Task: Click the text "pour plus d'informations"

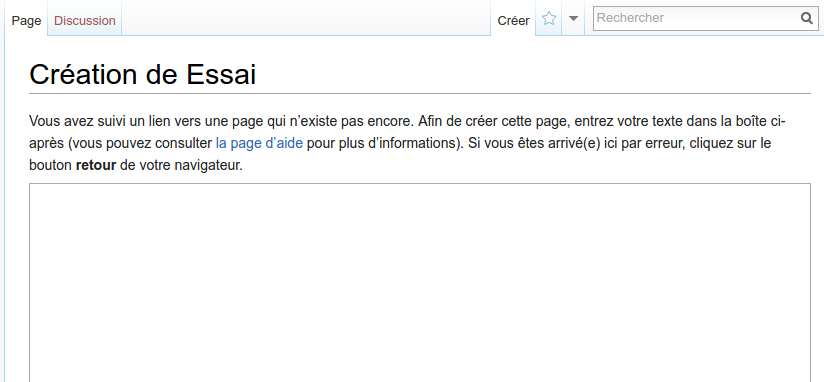Action: [383, 143]
